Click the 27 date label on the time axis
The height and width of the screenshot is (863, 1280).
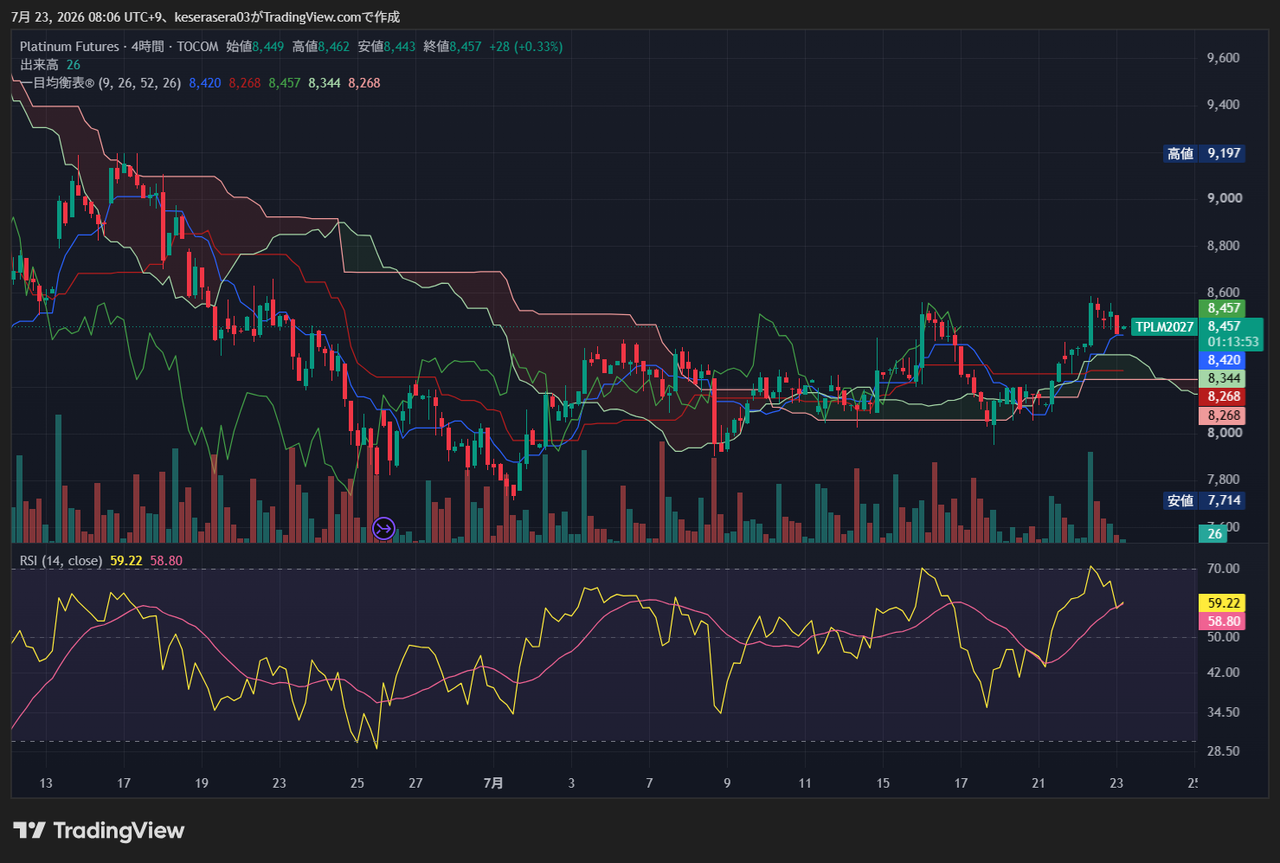point(416,783)
